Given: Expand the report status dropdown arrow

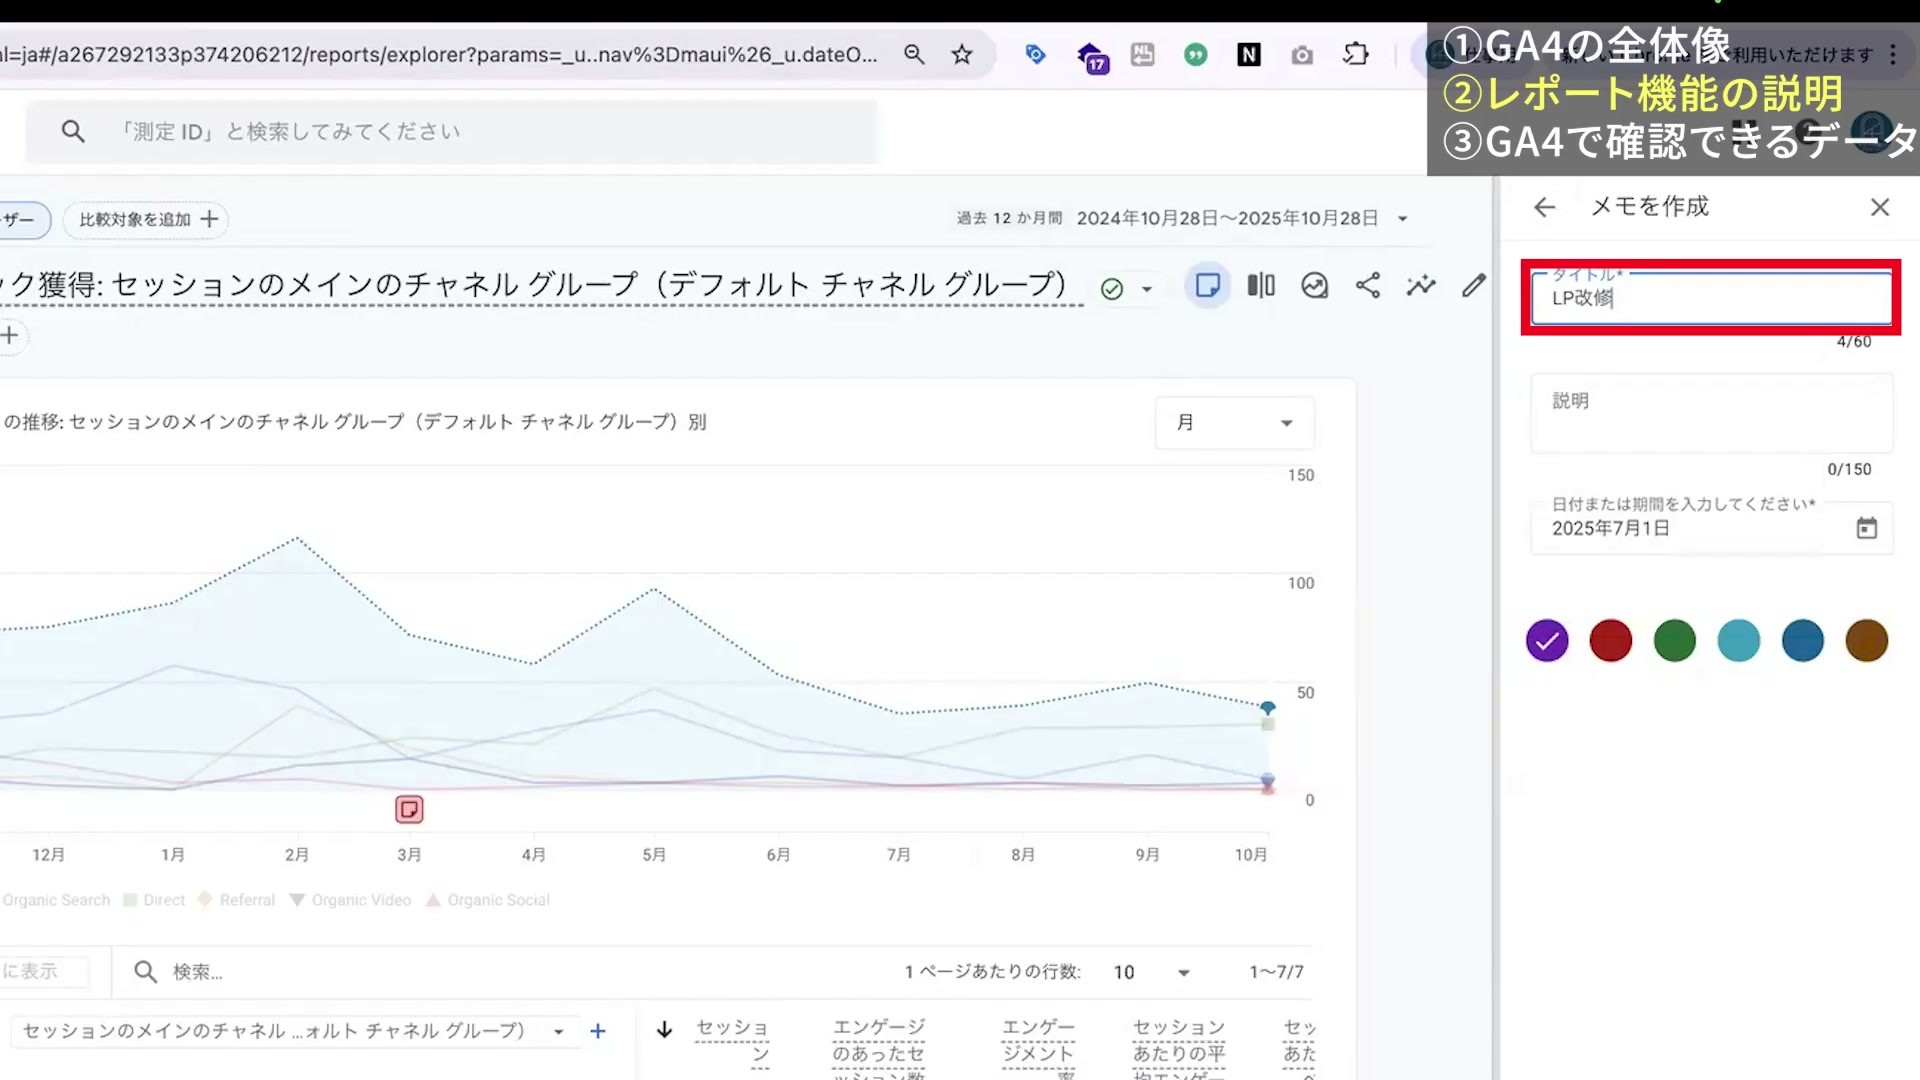Looking at the screenshot, I should pos(1147,289).
